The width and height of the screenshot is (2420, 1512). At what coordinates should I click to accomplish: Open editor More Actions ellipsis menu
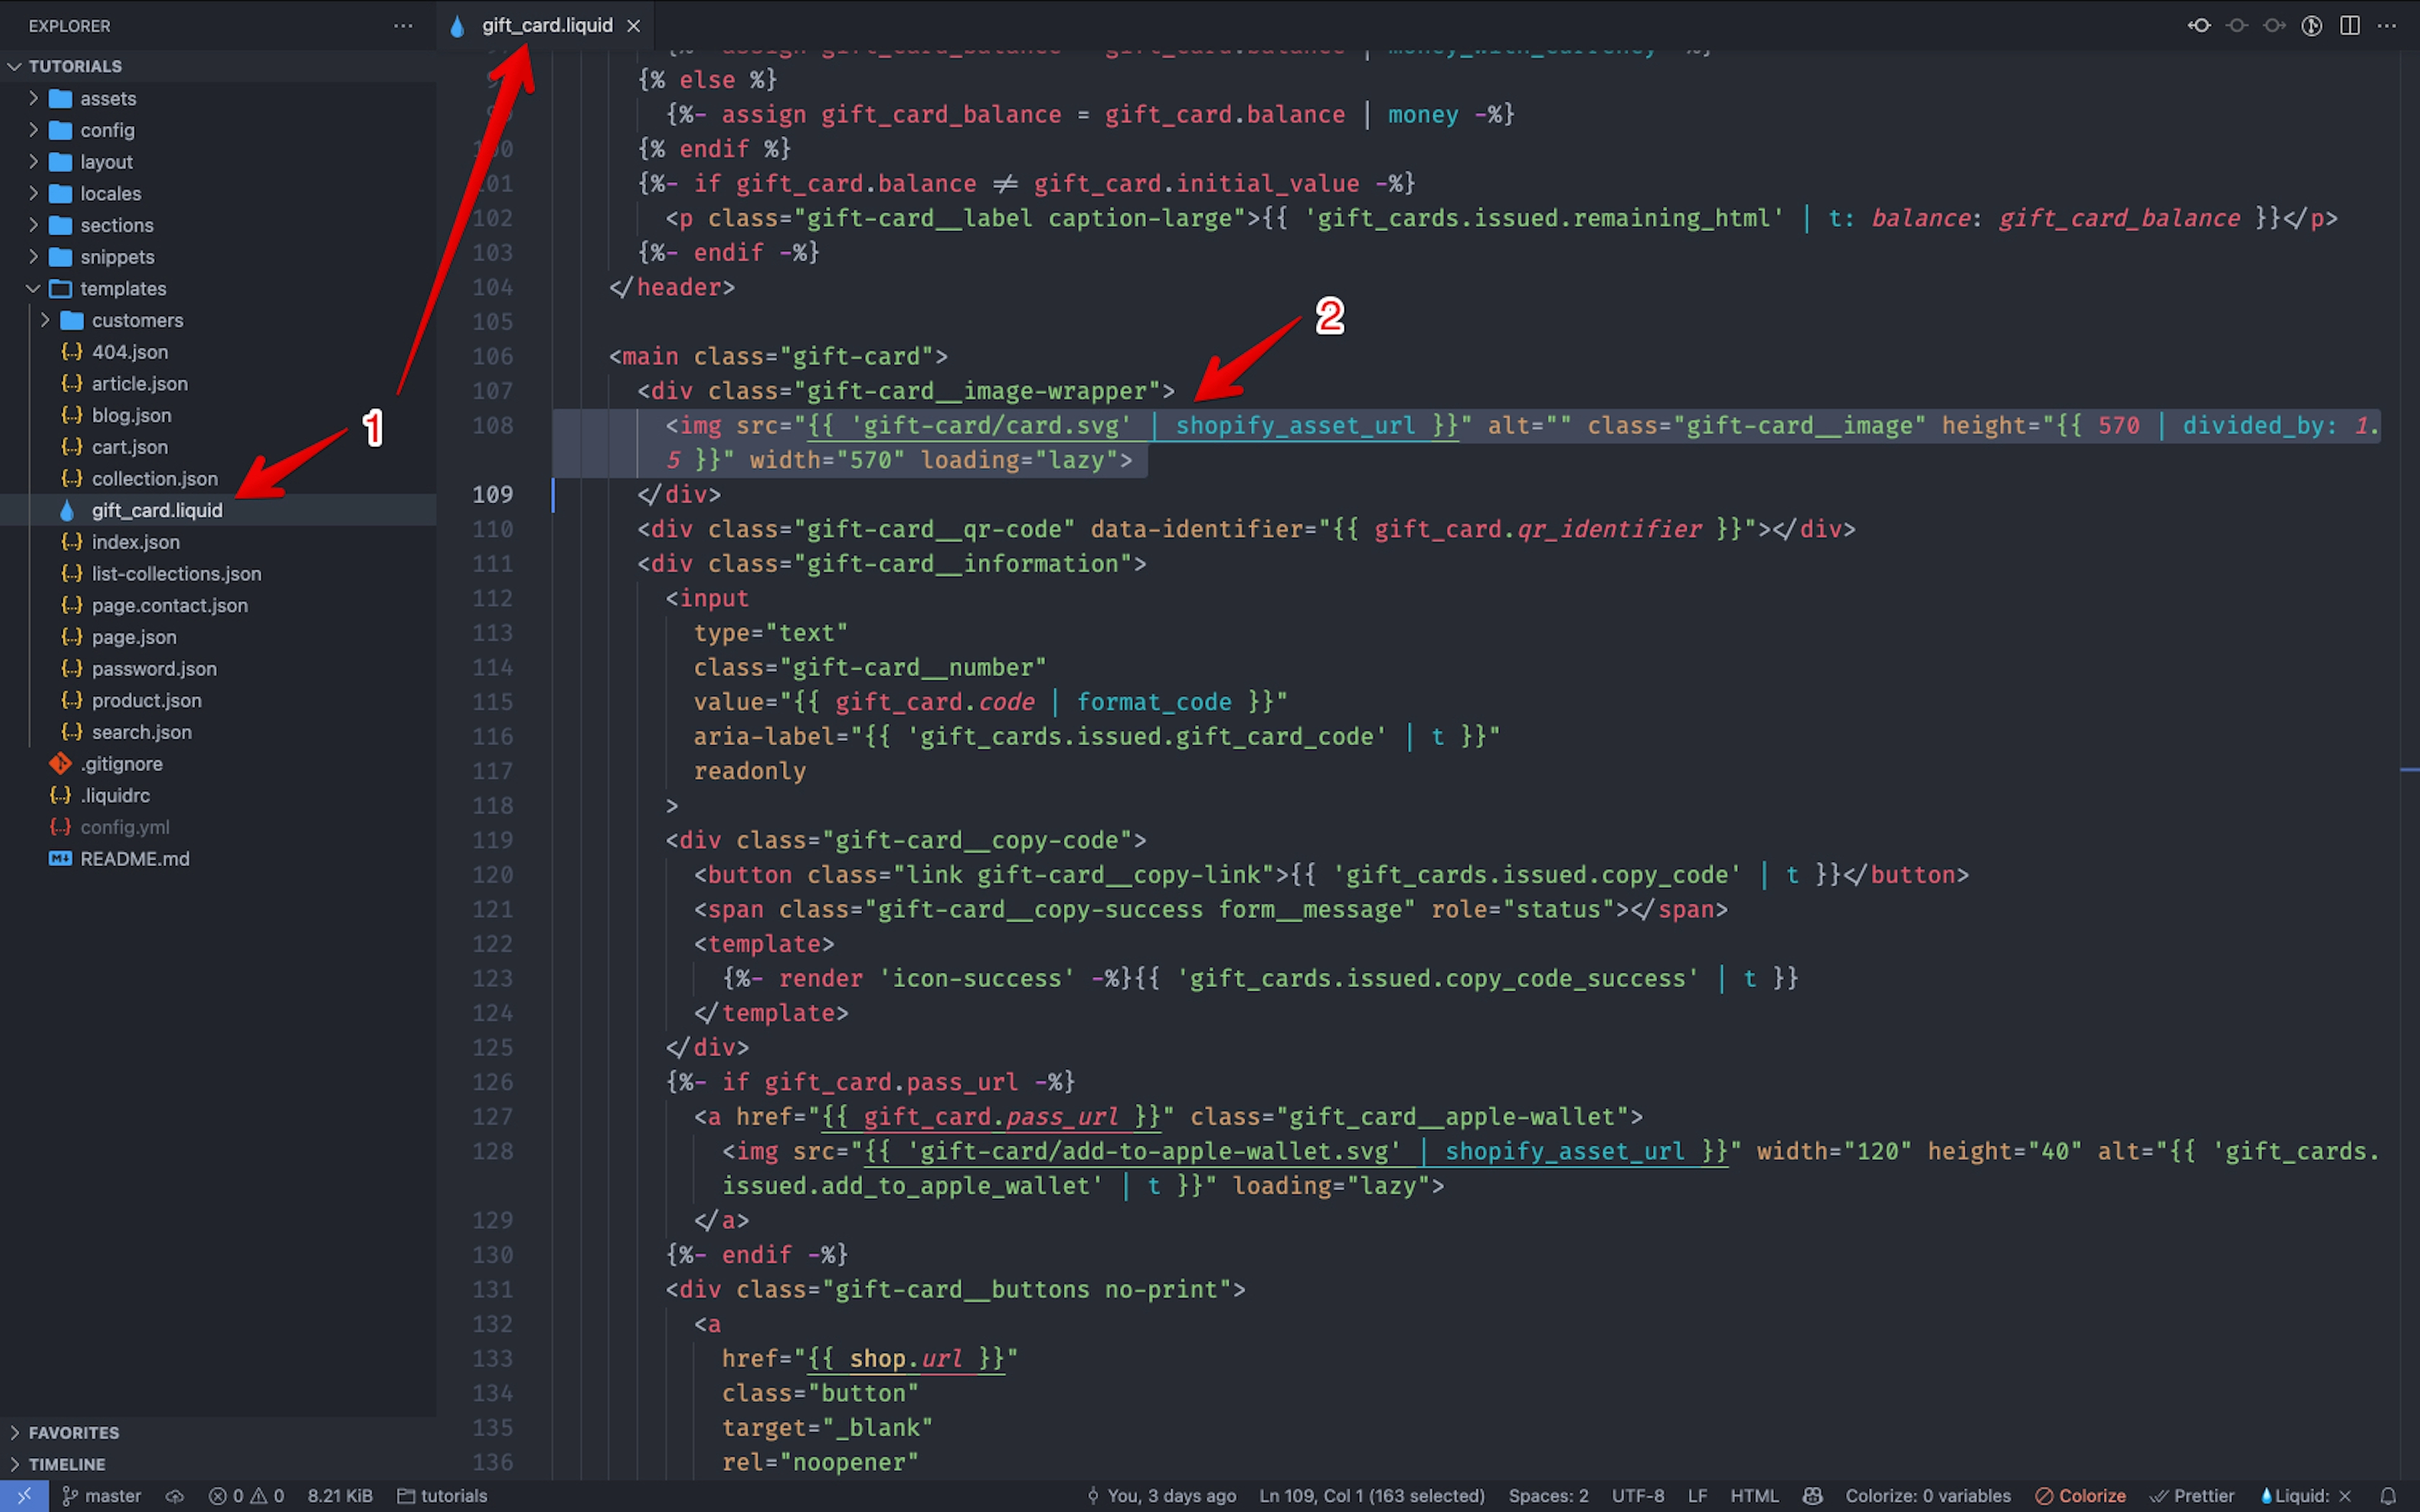click(x=2387, y=26)
